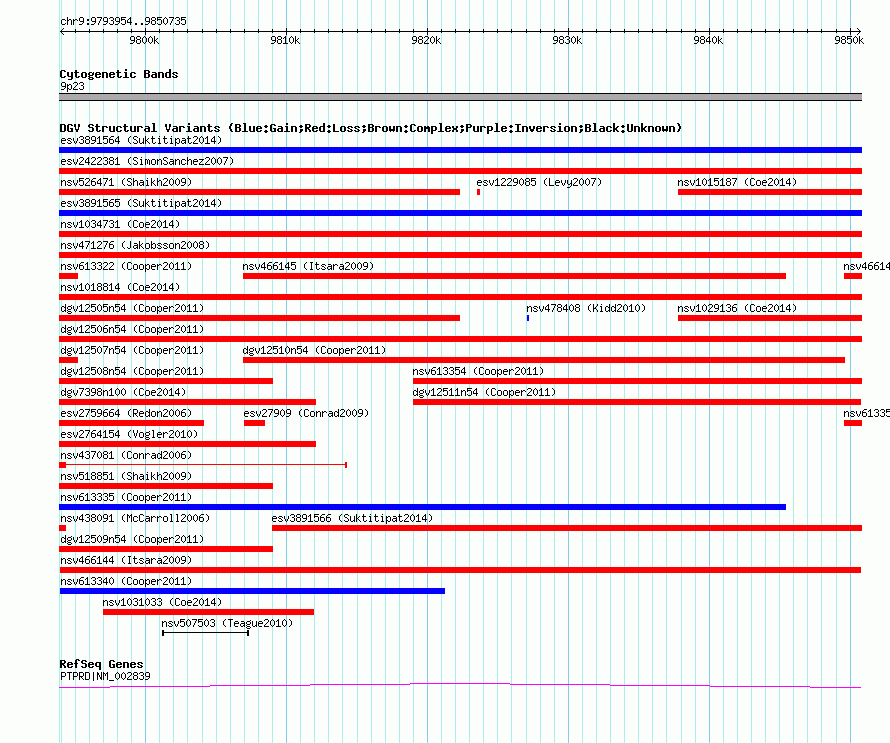Click the red bar under dgv12511n54
The image size is (890, 743).
637,402
